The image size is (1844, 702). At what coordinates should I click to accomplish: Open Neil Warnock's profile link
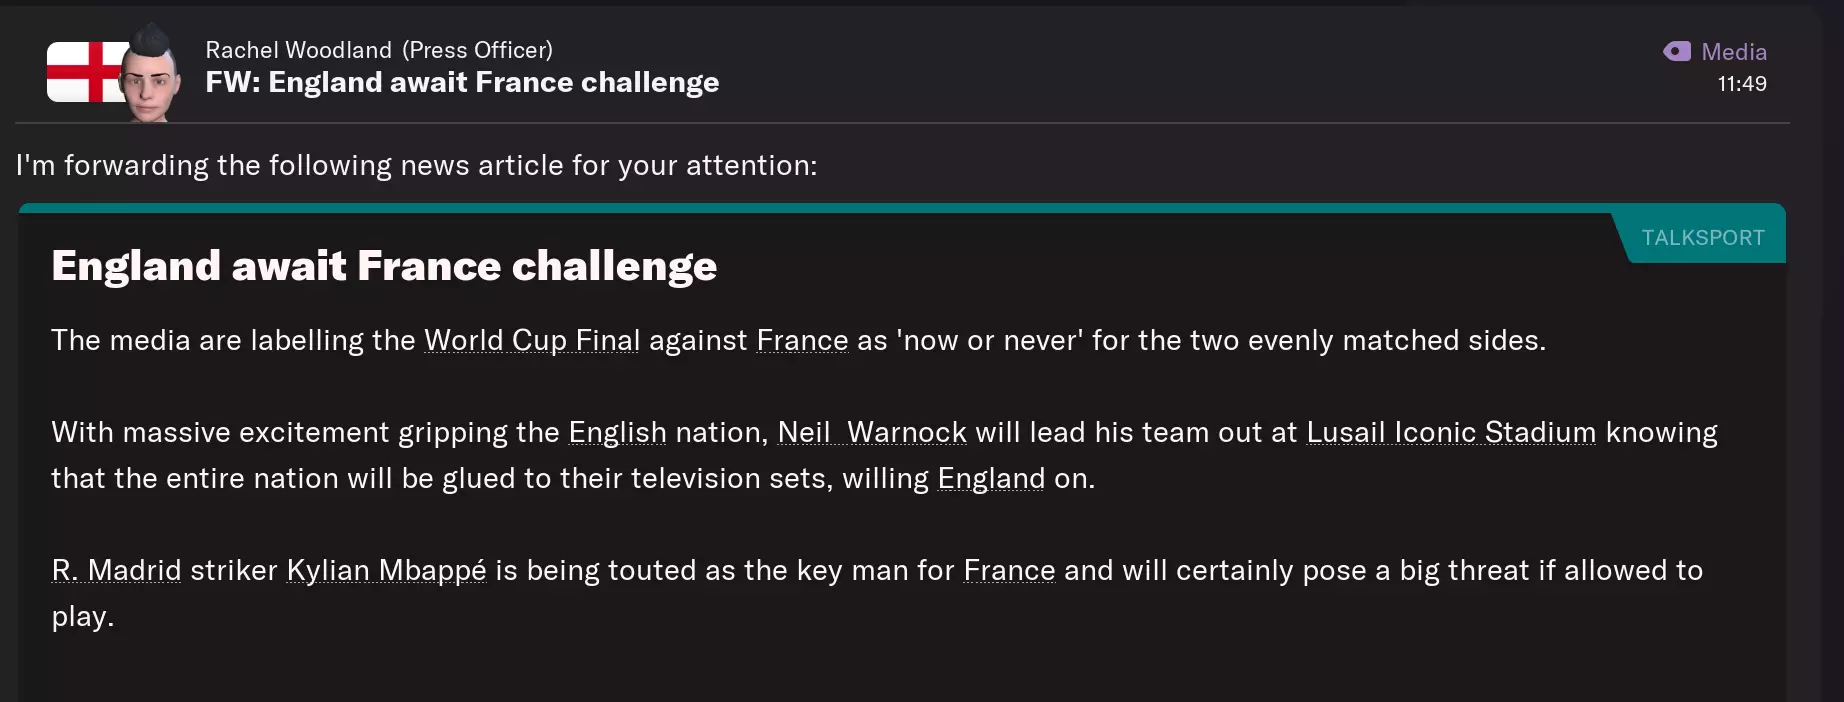tap(872, 433)
